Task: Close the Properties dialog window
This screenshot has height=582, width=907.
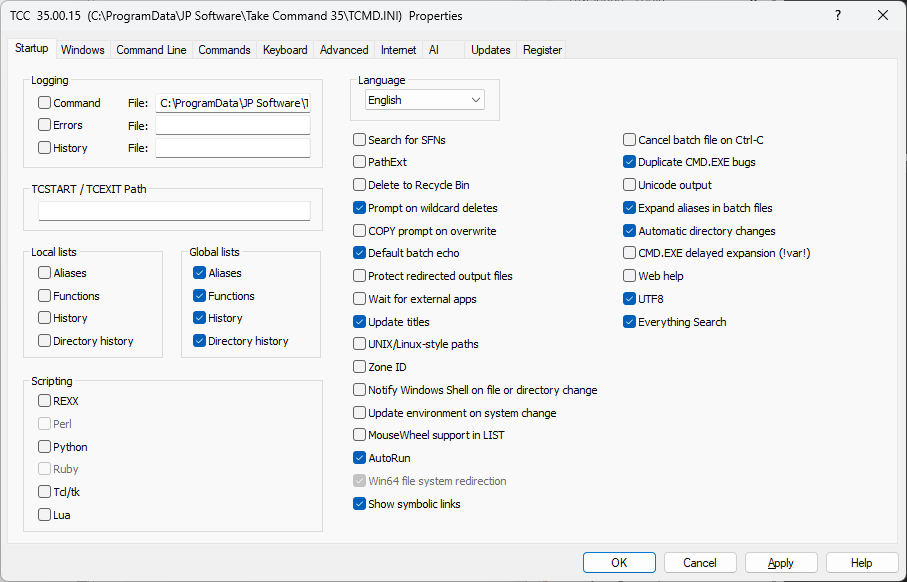Action: coord(883,16)
